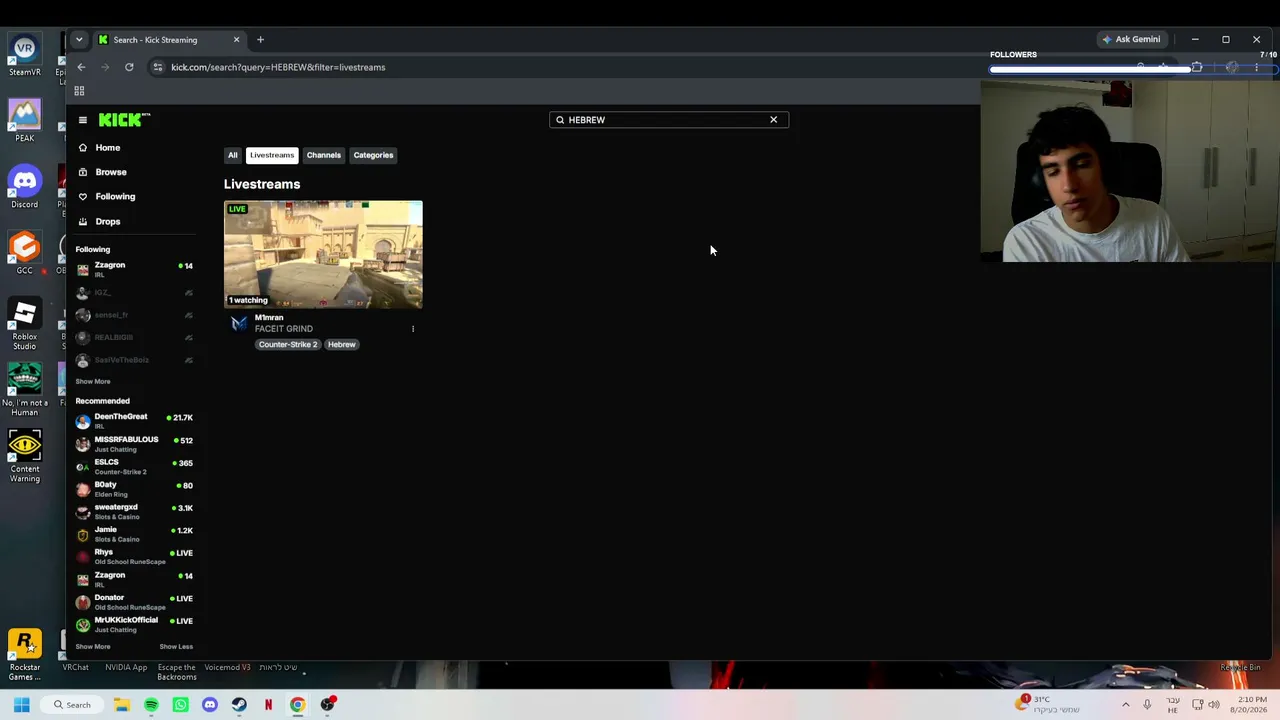This screenshot has width=1280, height=720.
Task: Click the Hebrew language tag
Action: click(342, 345)
